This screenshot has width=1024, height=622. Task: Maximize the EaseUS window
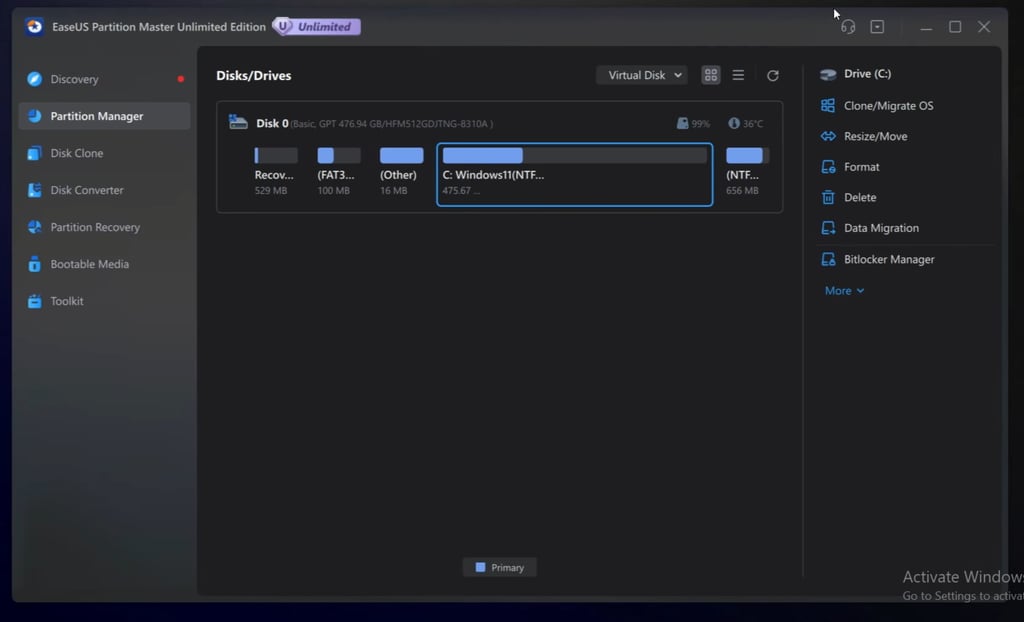point(955,27)
